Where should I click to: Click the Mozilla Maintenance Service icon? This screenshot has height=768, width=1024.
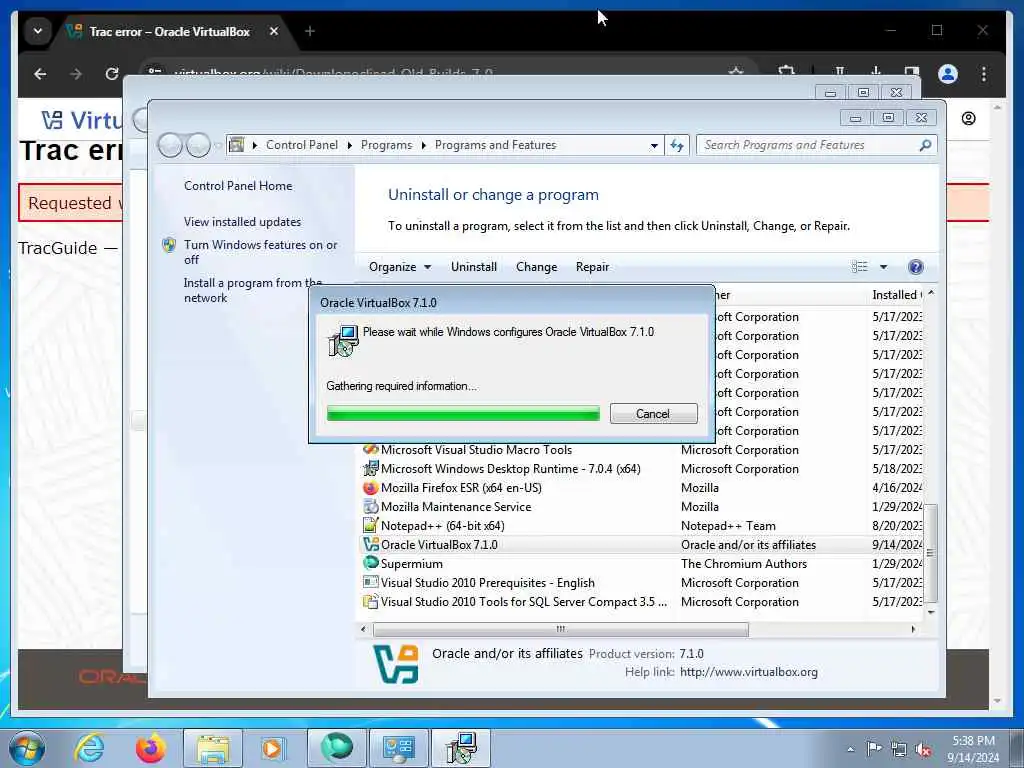[x=370, y=506]
